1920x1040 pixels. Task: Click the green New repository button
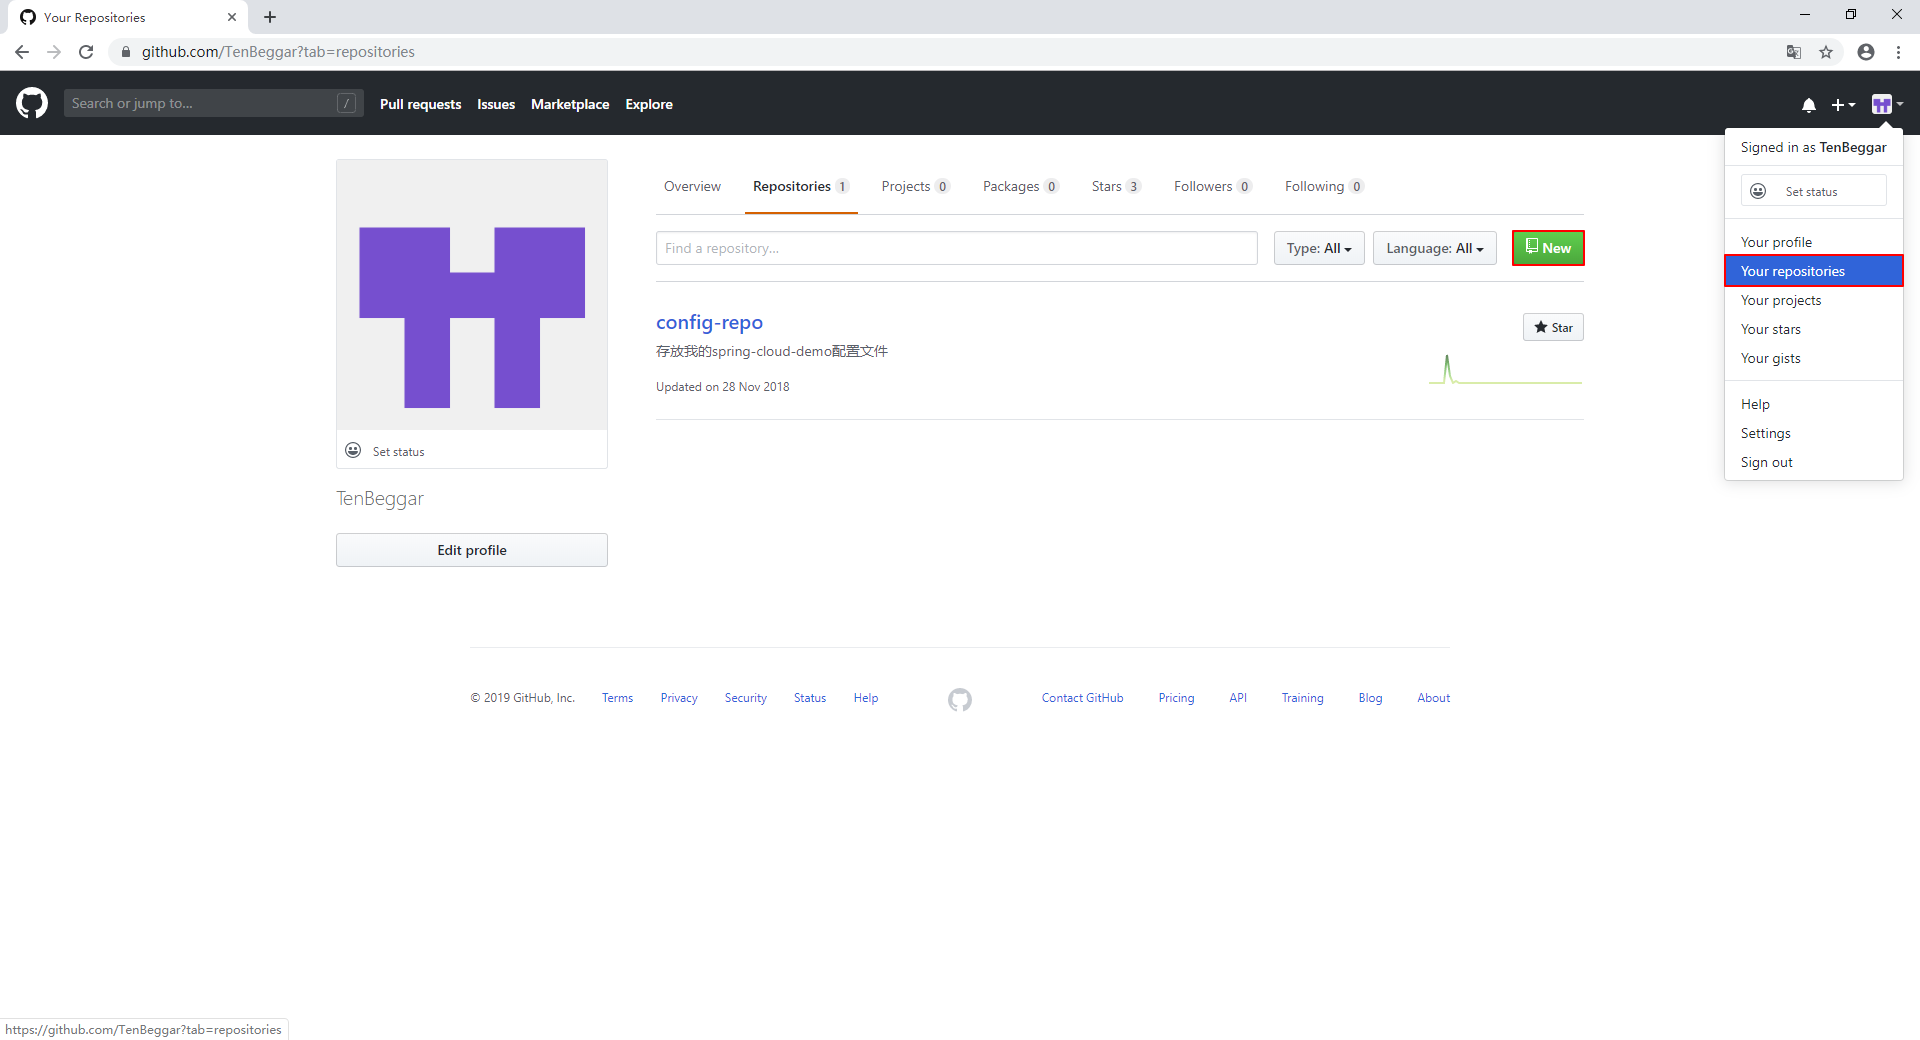coord(1547,248)
